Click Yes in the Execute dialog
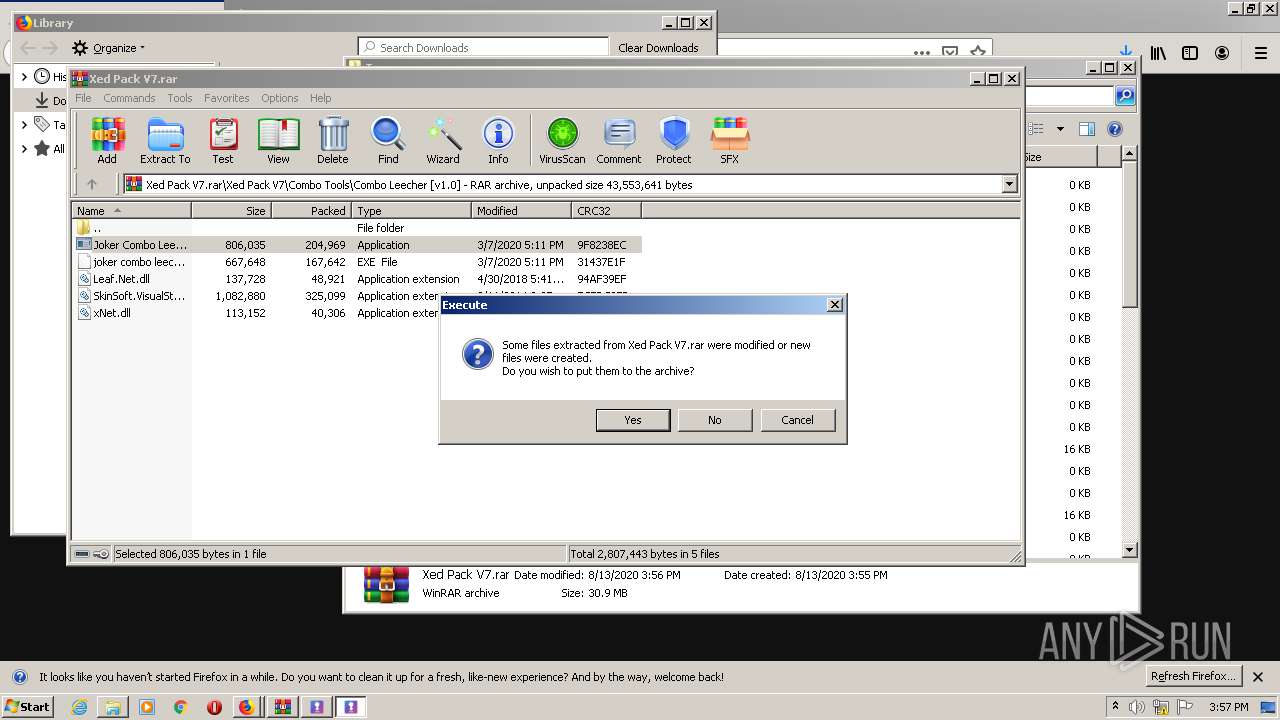 (633, 420)
